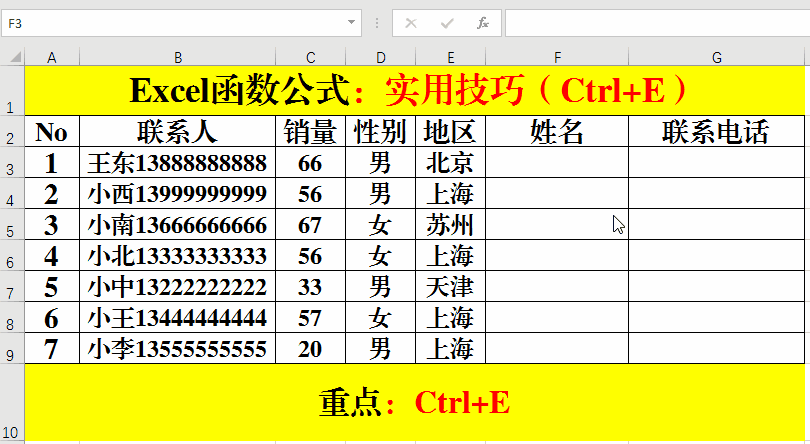Click the '性别' header cell

(x=381, y=131)
